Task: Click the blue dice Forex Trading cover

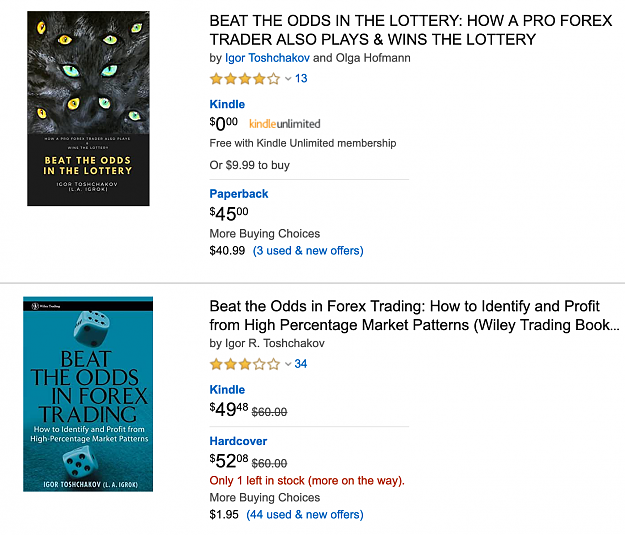Action: [88, 394]
